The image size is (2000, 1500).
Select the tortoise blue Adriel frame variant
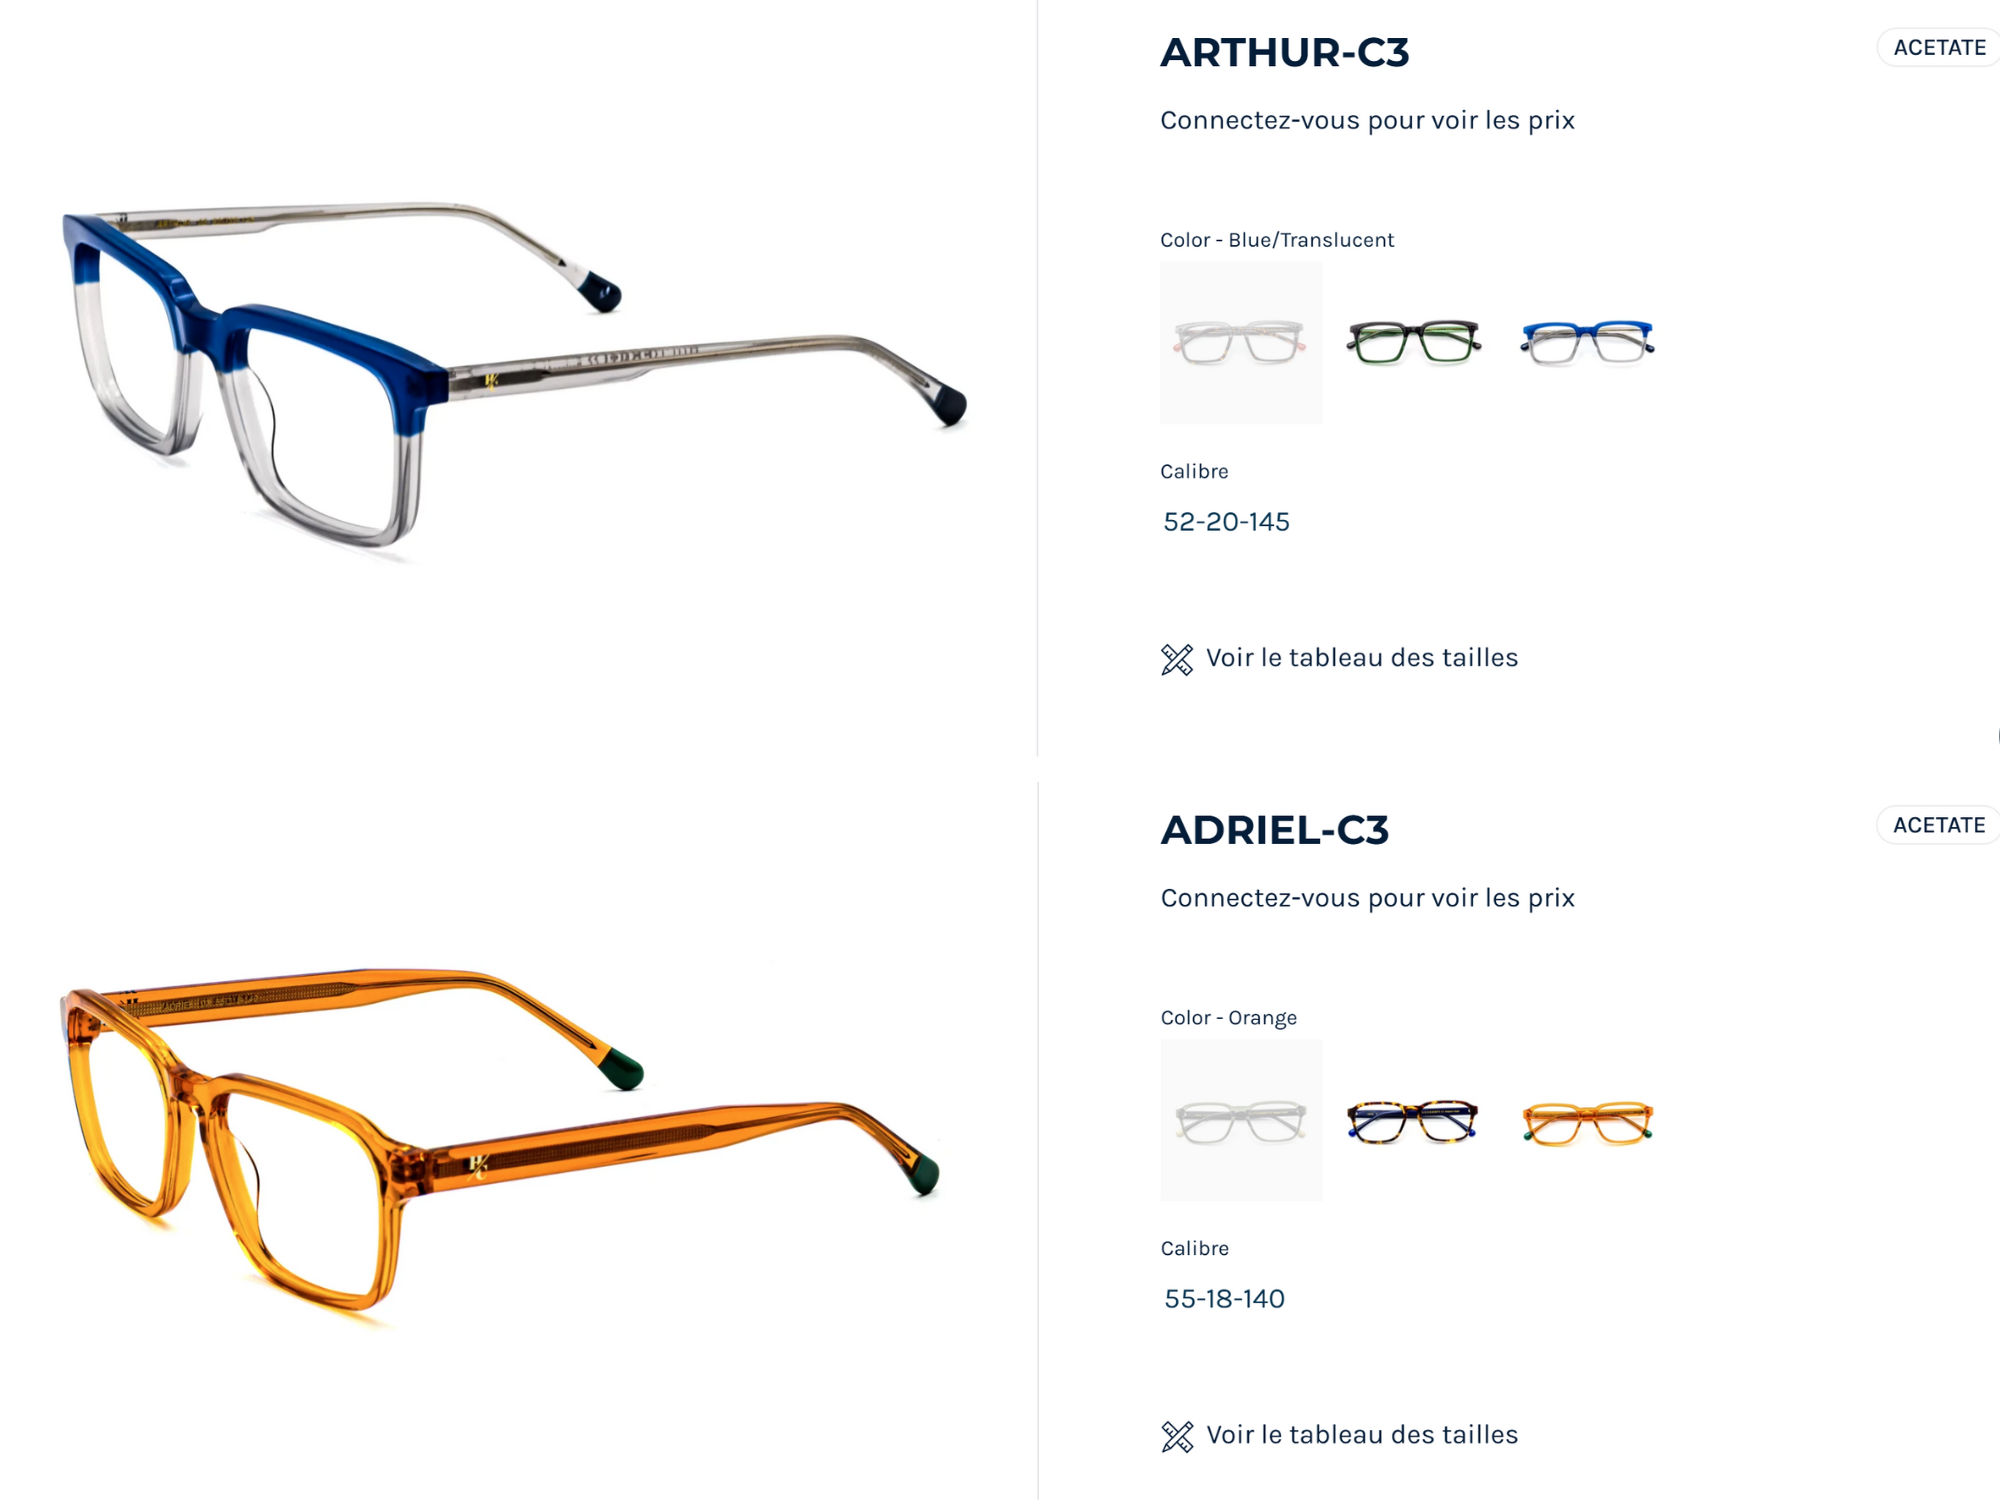click(1413, 1121)
